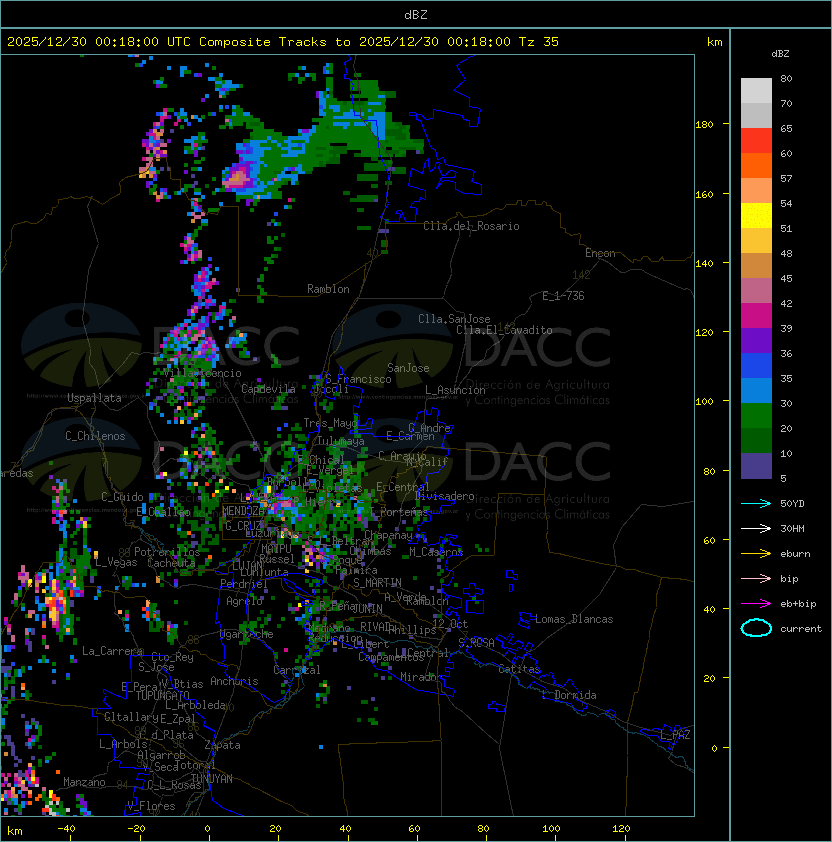Click the 'Villavicencio' map label

coord(202,373)
